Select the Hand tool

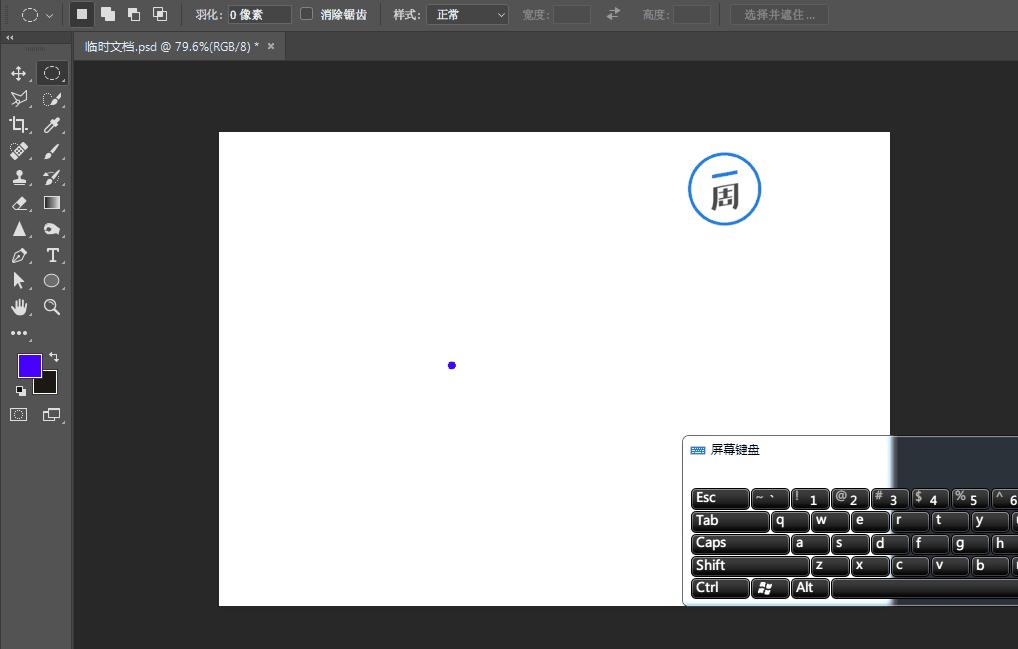pyautogui.click(x=18, y=307)
